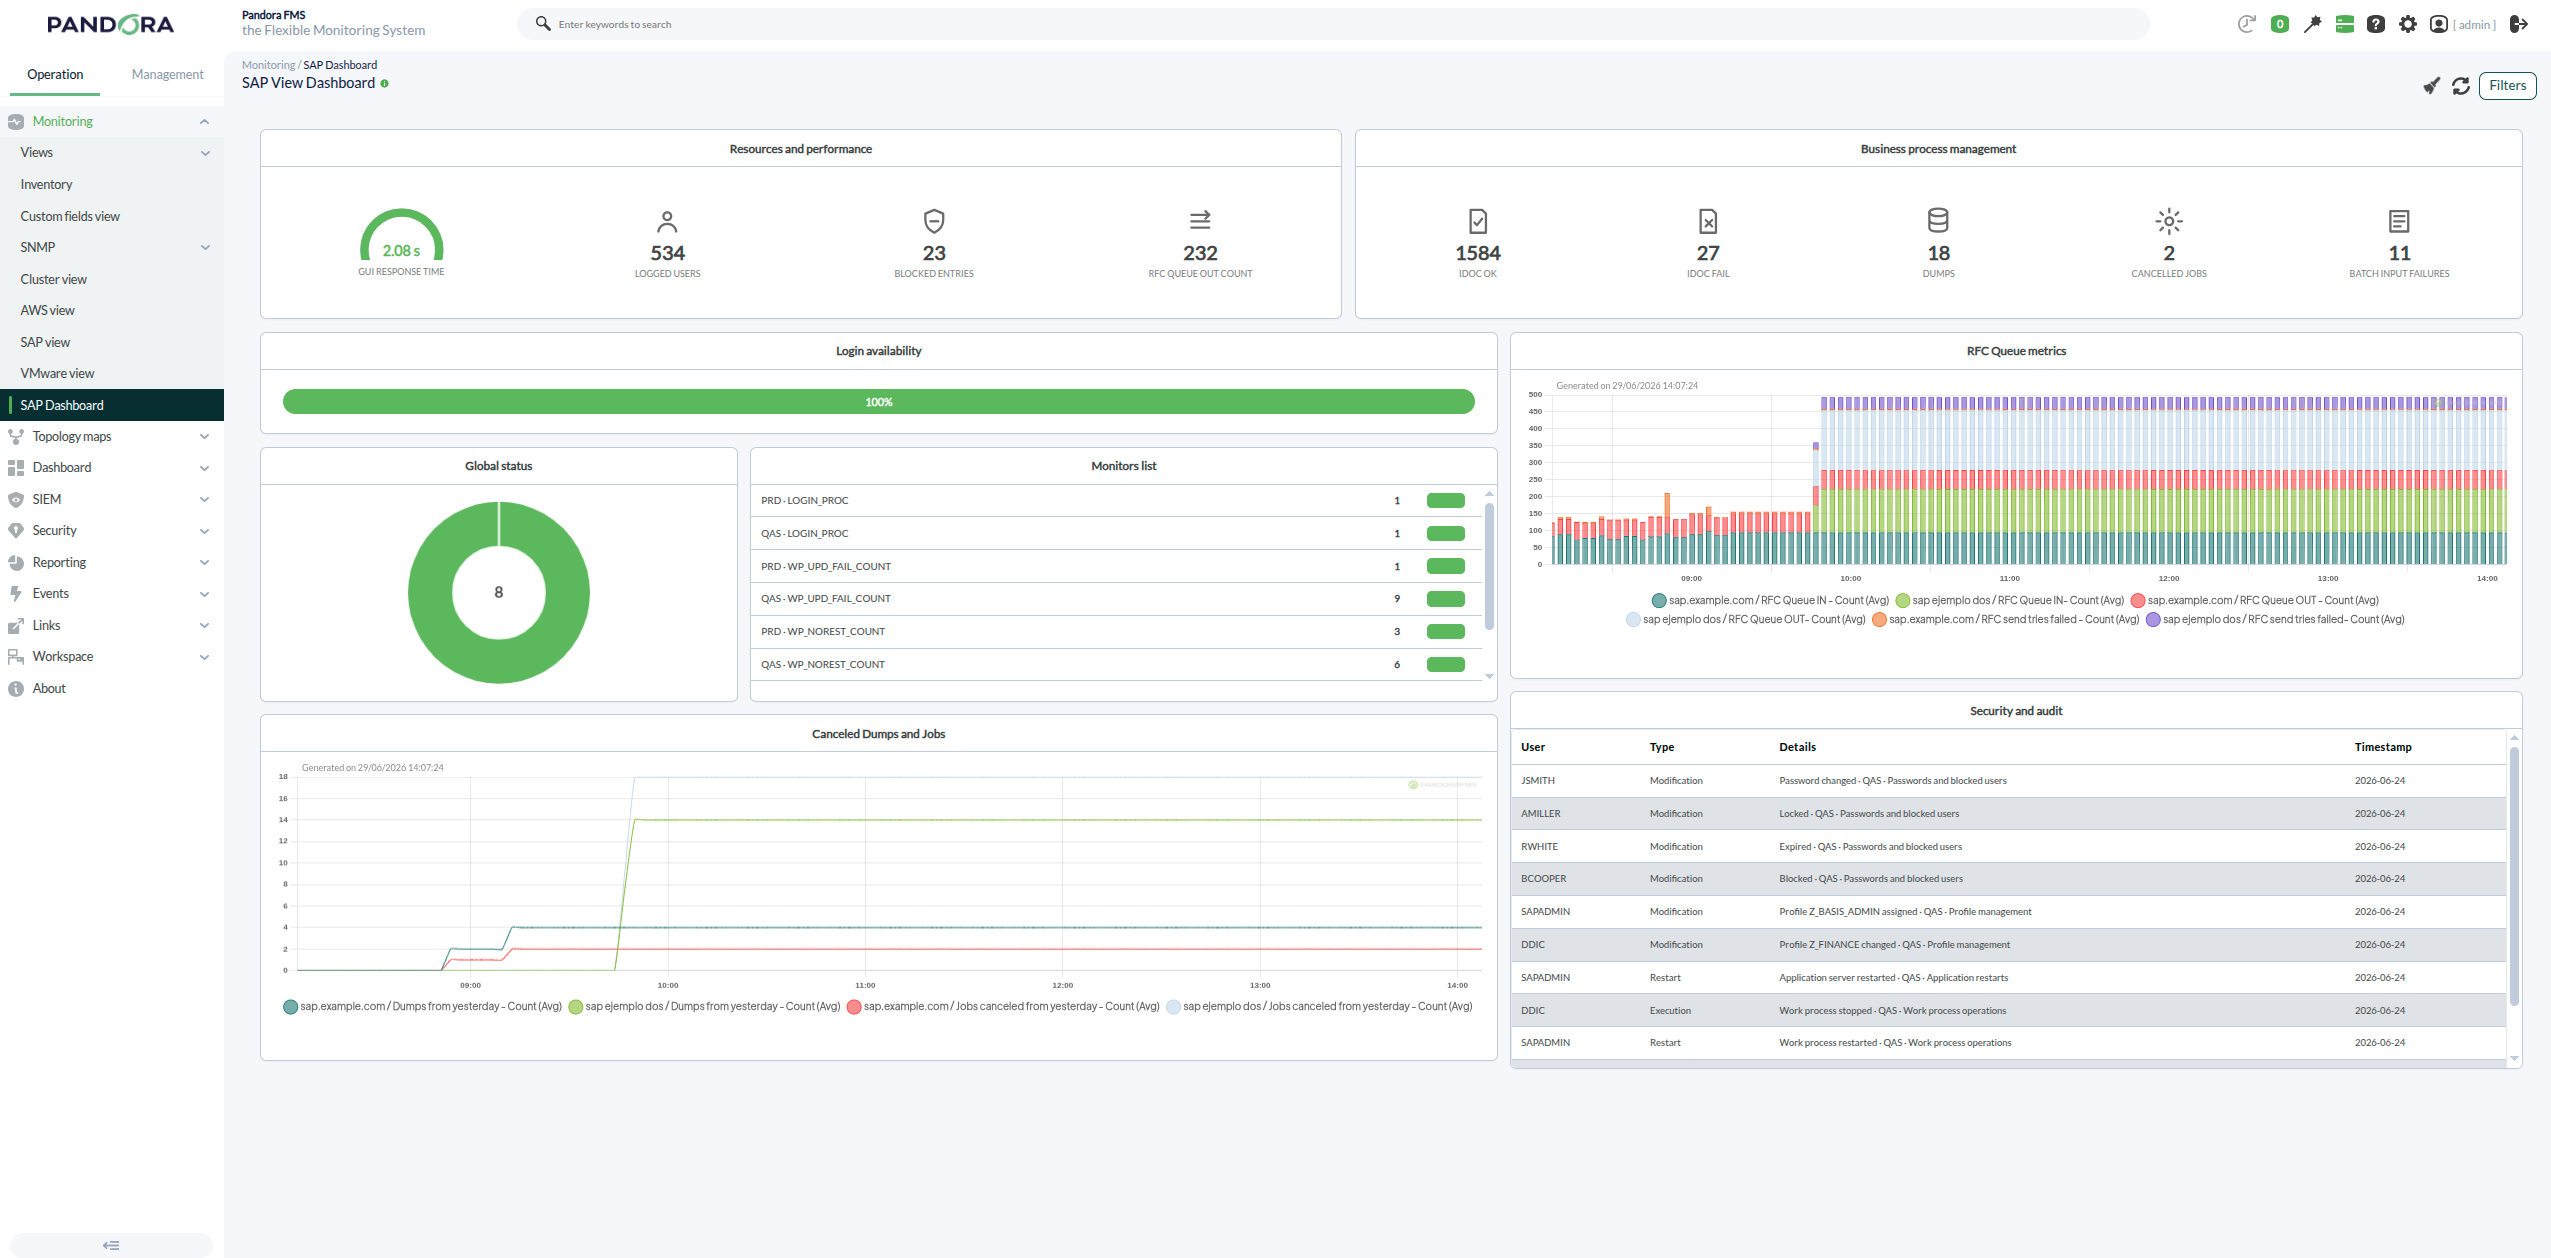Click green status swatch for PRD - LOGIN_PROC
The image size is (2551, 1258).
[x=1445, y=501]
